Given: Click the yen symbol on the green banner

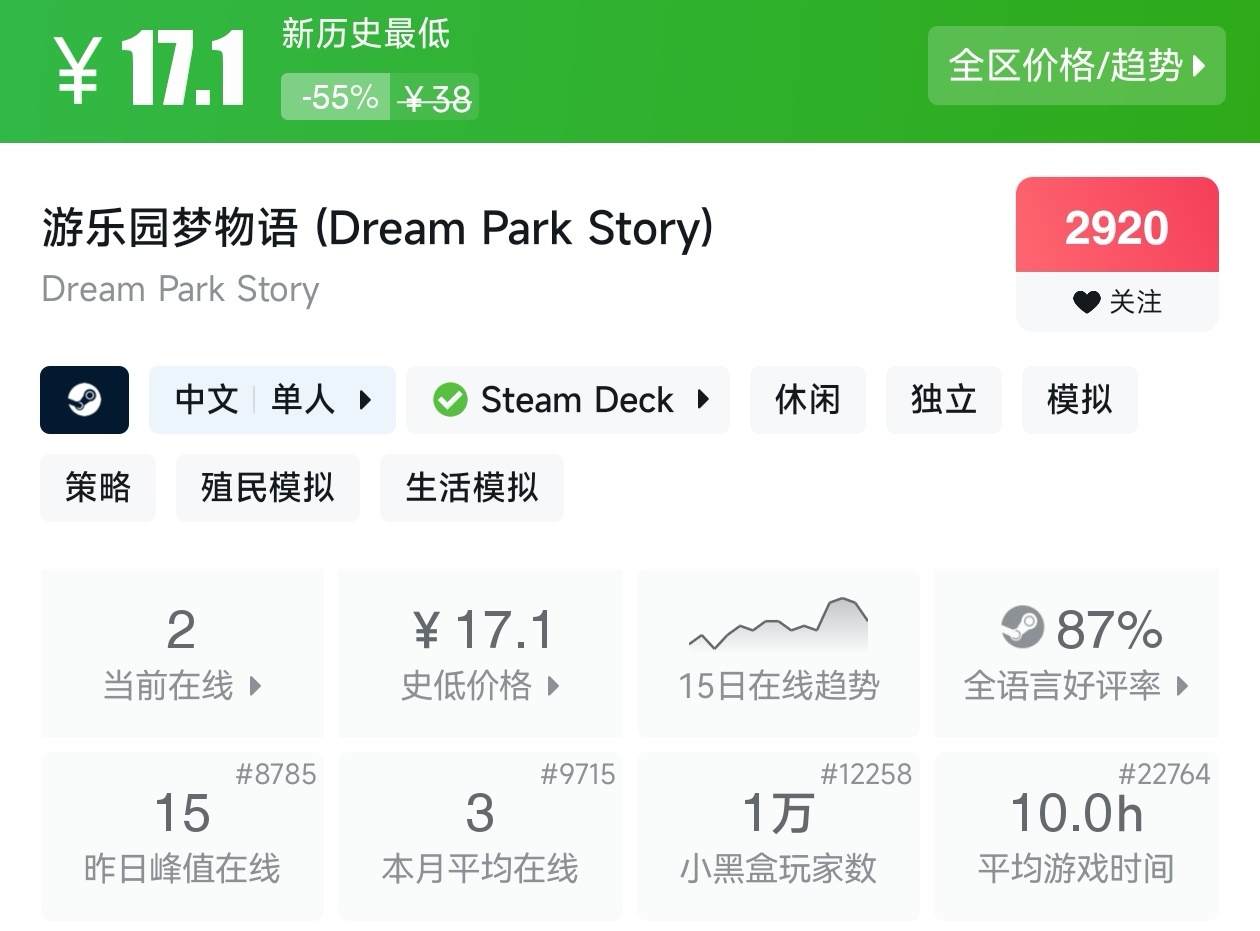Looking at the screenshot, I should pos(77,70).
